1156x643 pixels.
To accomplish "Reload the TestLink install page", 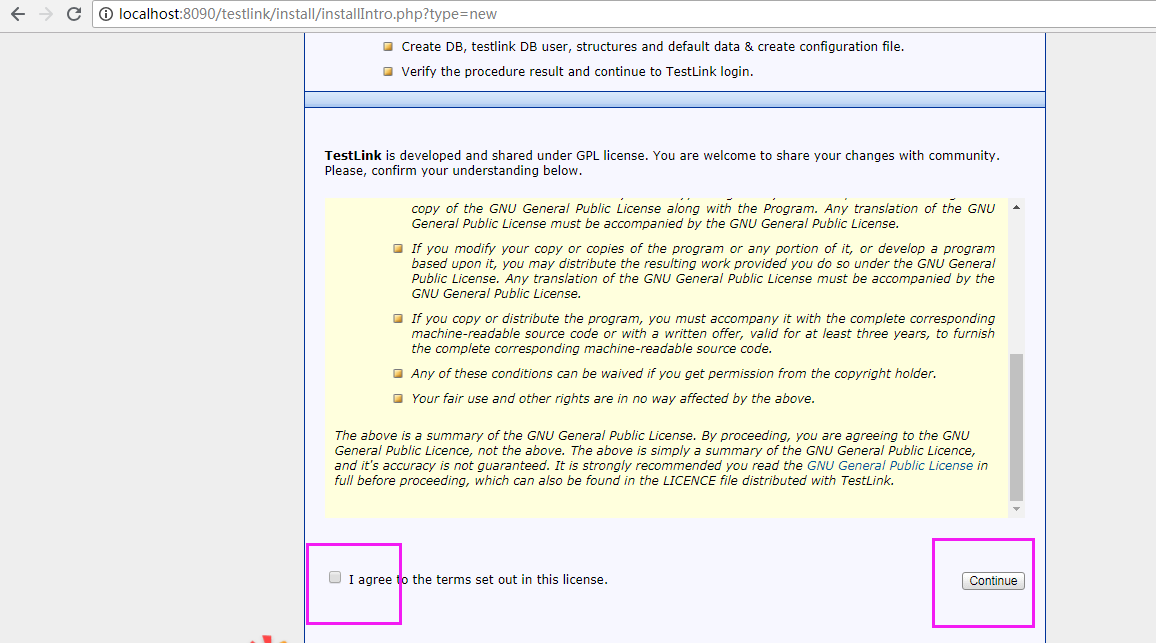I will tap(74, 14).
